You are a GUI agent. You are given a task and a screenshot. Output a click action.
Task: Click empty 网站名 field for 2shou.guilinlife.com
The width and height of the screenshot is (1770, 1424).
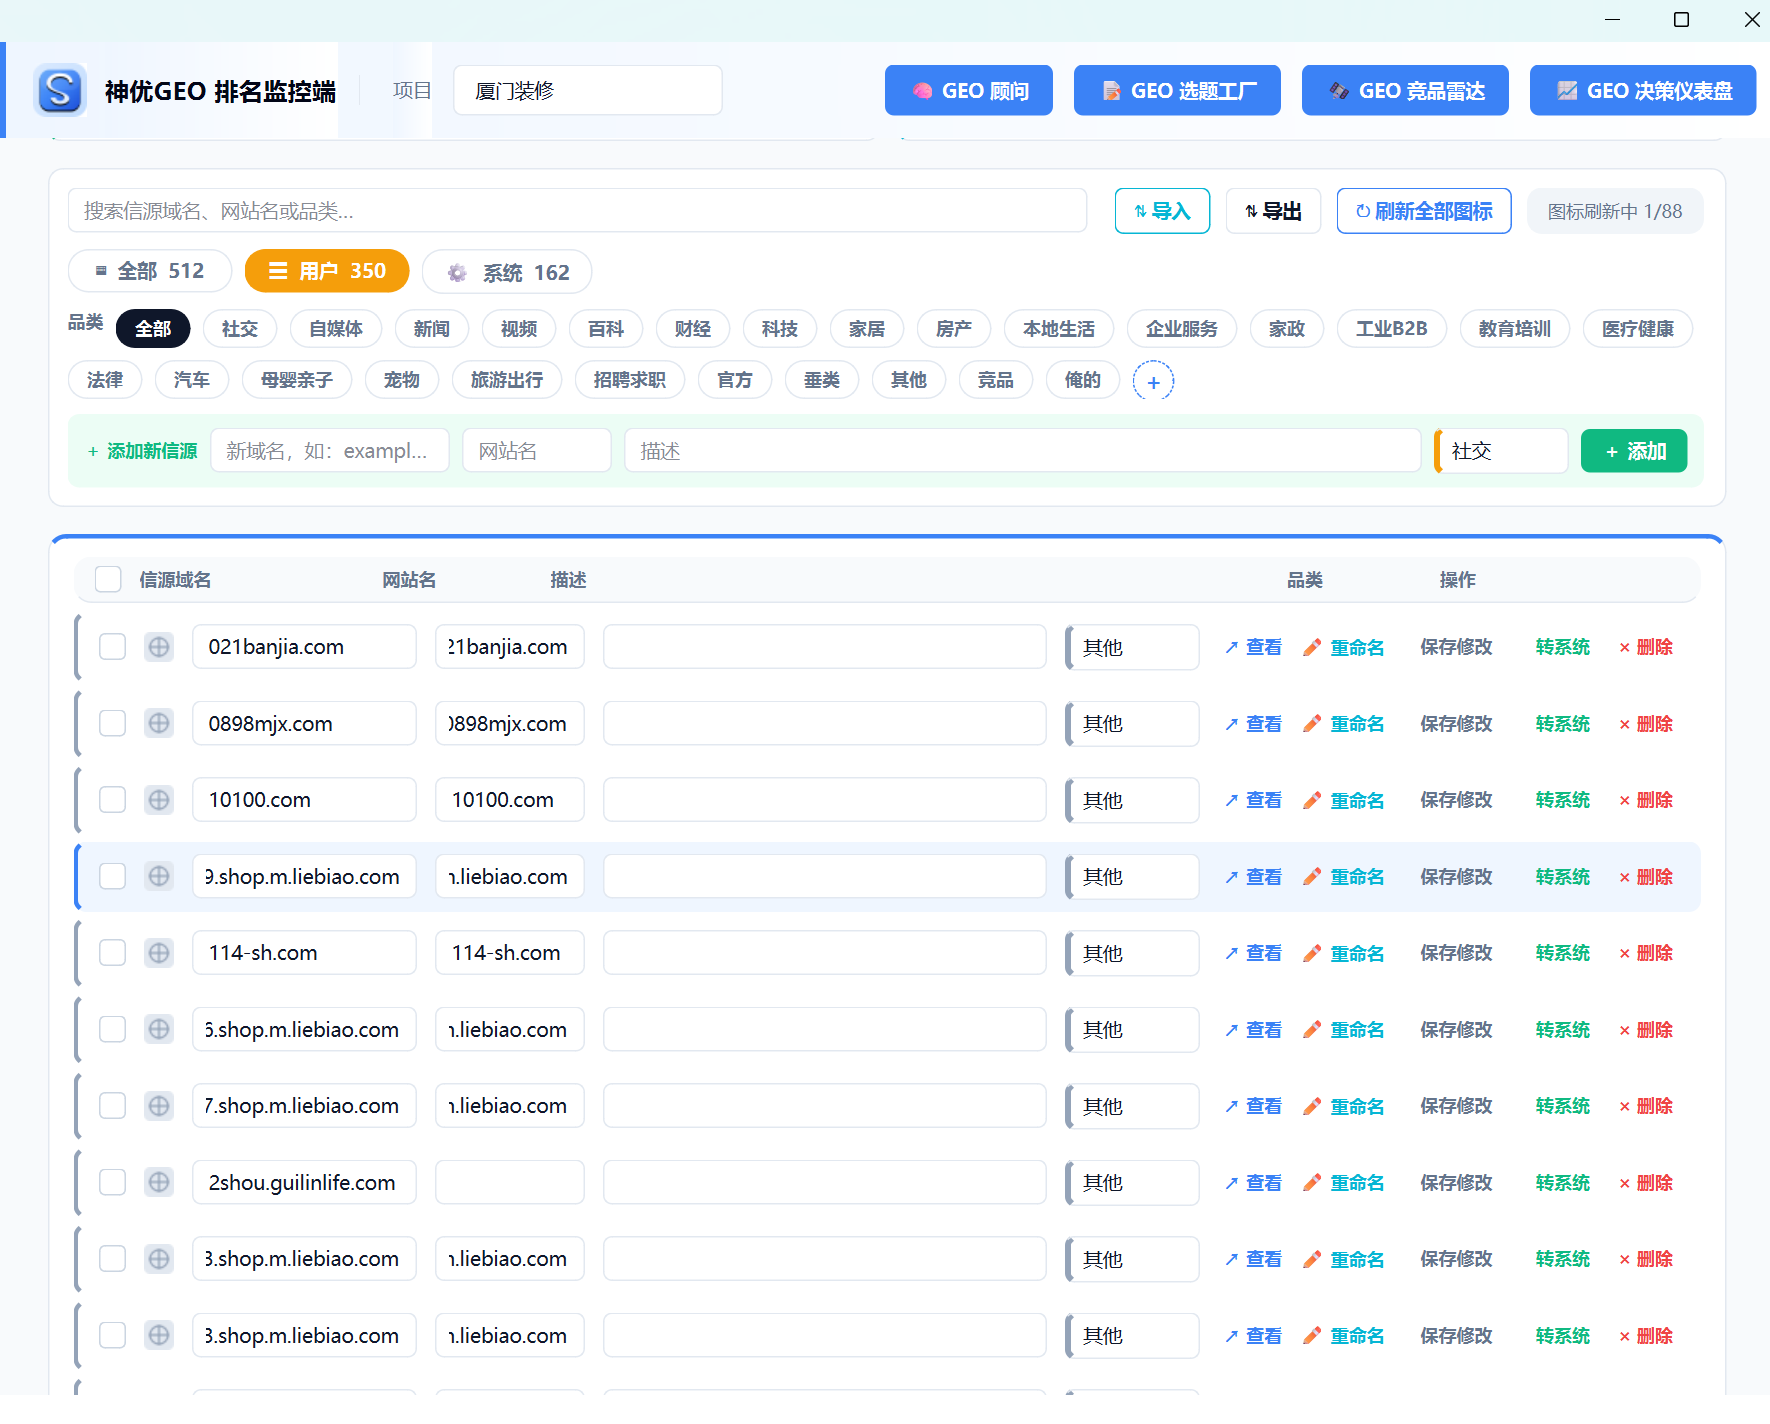pyautogui.click(x=510, y=1182)
